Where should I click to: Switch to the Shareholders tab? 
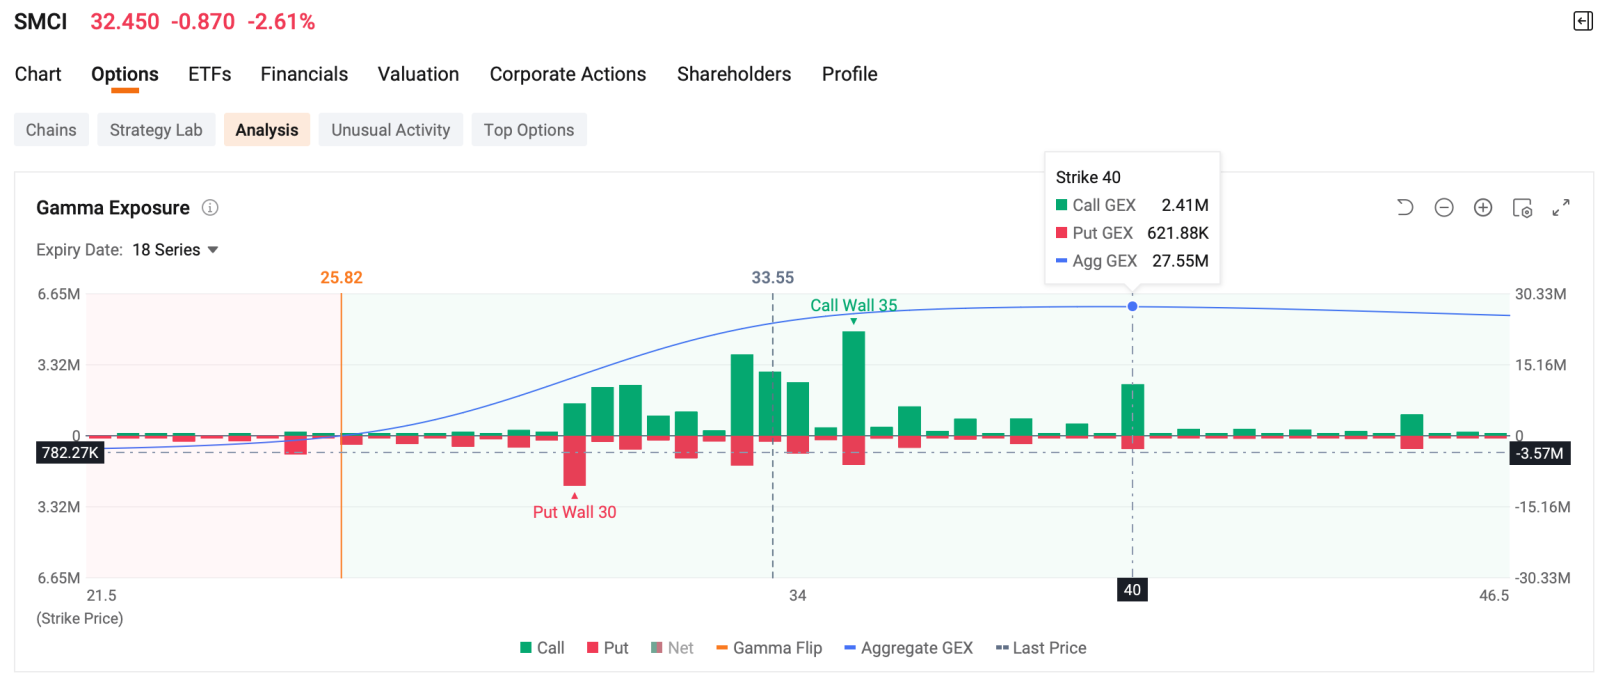click(x=734, y=74)
